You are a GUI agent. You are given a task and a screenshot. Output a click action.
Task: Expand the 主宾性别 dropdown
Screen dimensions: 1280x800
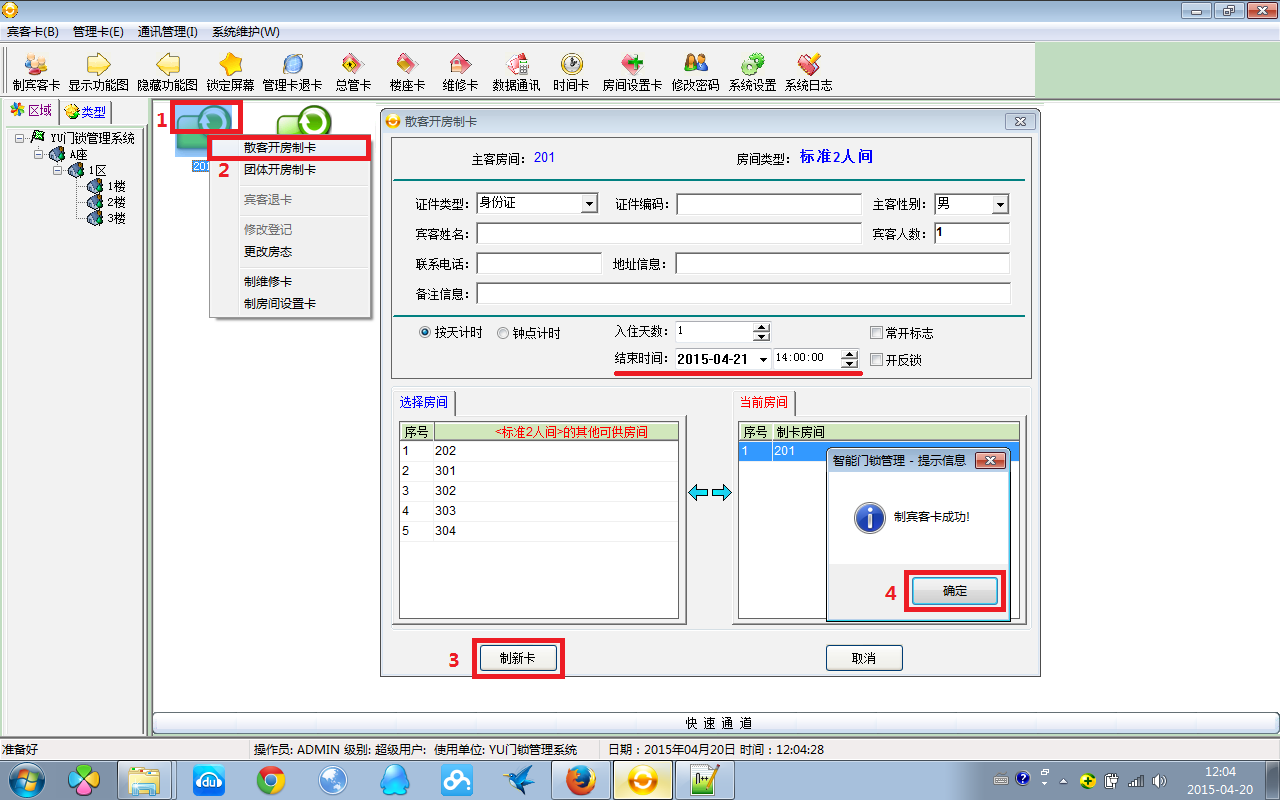pos(999,204)
